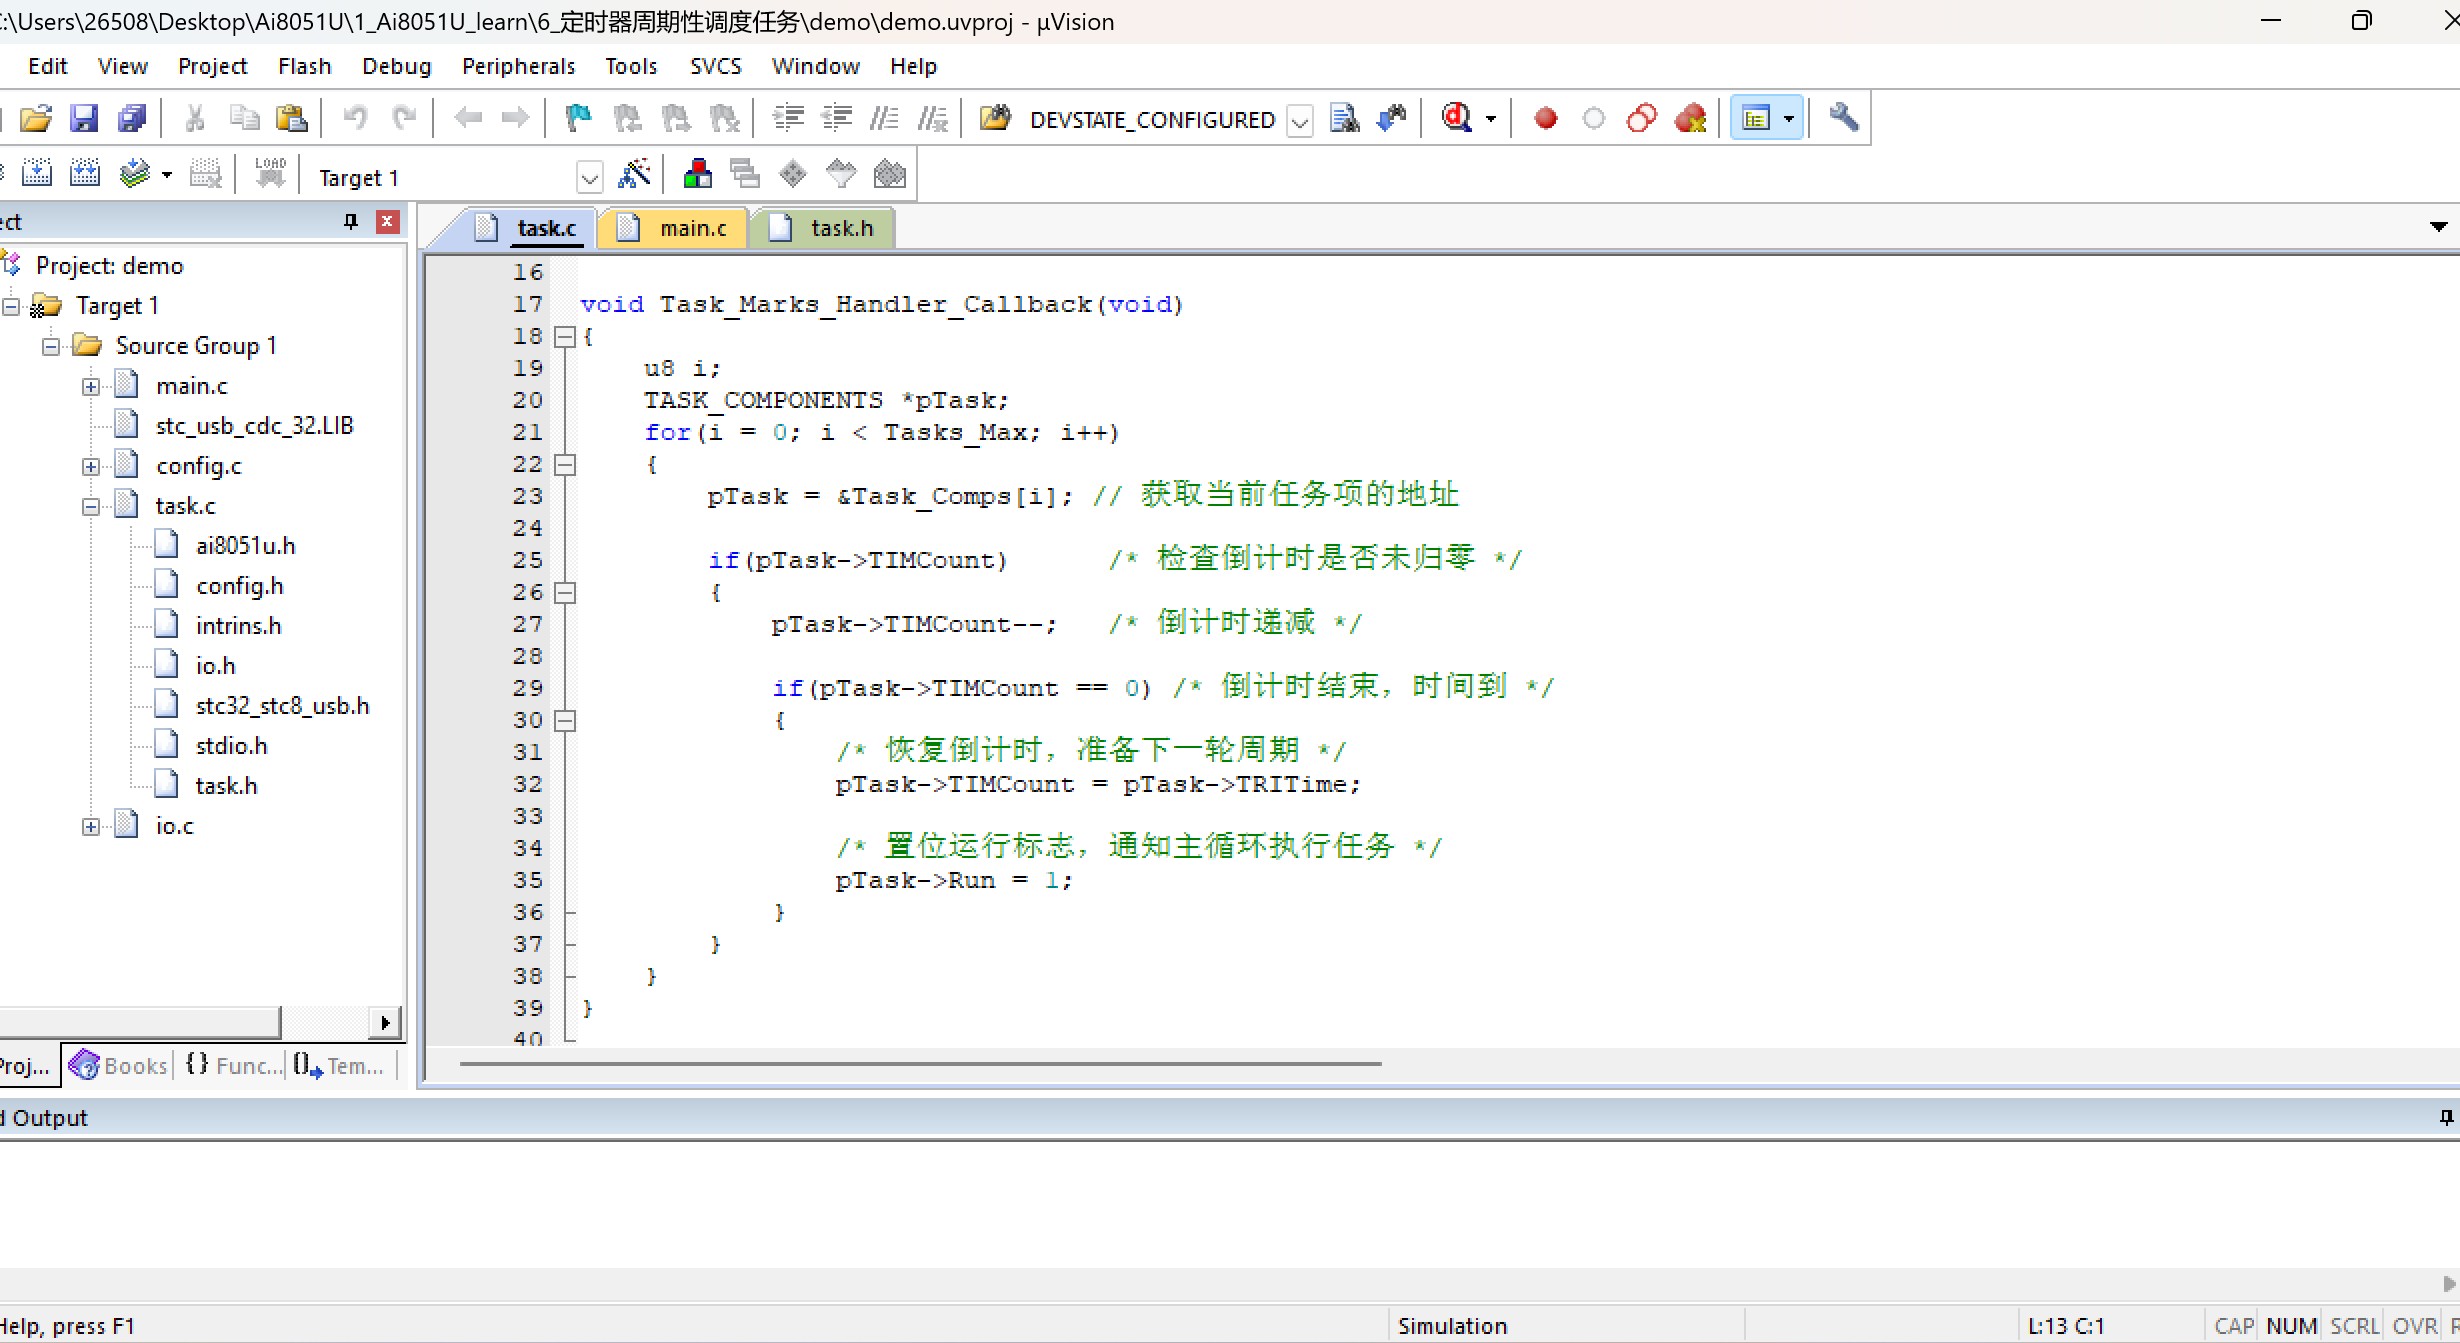Screen dimensions: 2460x1343
Task: Collapse the fold marker at line 30
Action: [565, 721]
